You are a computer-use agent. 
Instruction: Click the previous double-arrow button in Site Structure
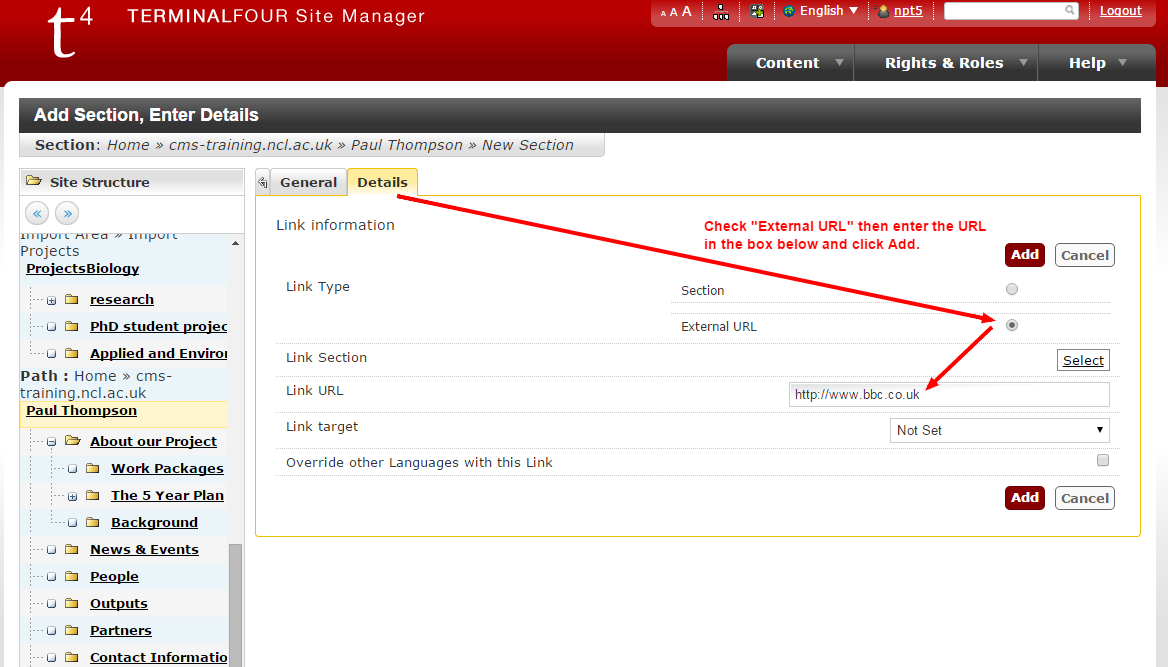pos(38,213)
